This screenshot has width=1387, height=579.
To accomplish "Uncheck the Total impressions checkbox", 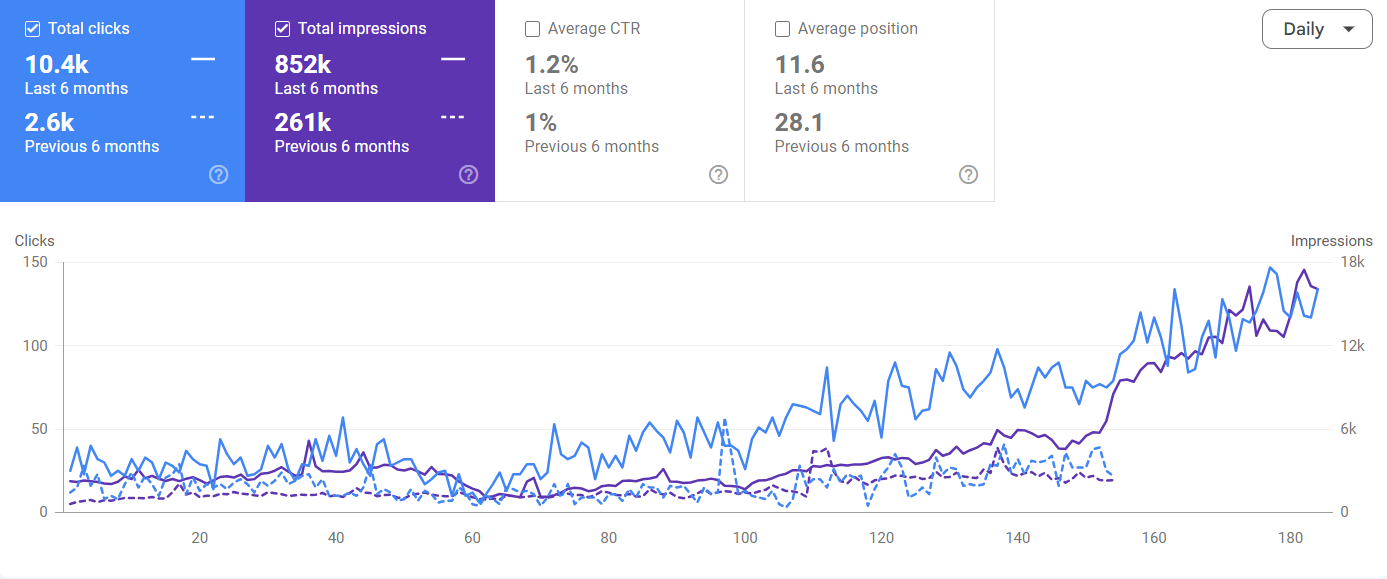I will (x=283, y=29).
